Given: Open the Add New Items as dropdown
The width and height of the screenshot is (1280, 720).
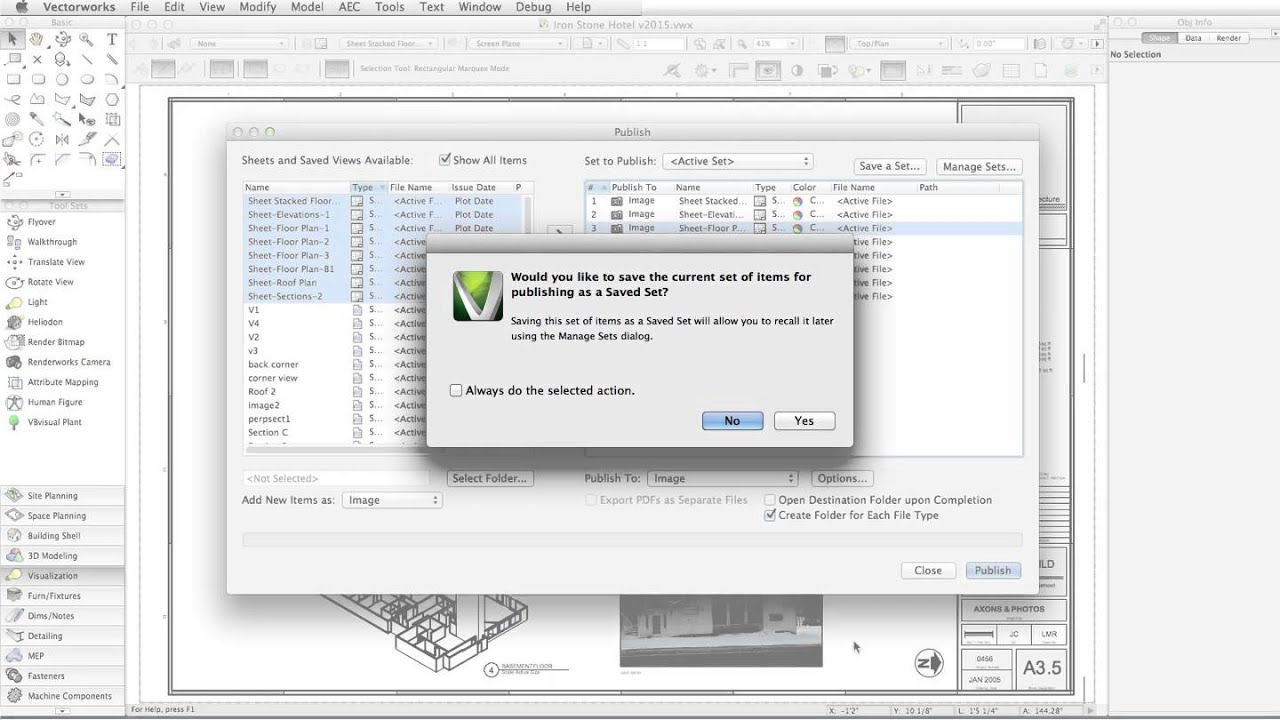Looking at the screenshot, I should [391, 500].
